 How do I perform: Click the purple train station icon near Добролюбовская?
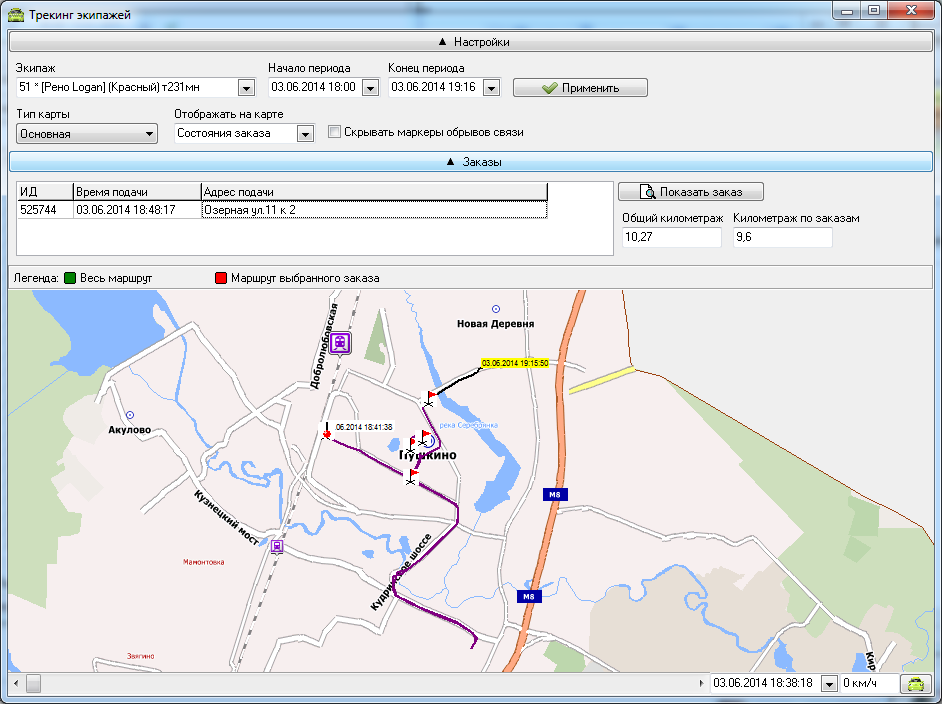click(340, 343)
